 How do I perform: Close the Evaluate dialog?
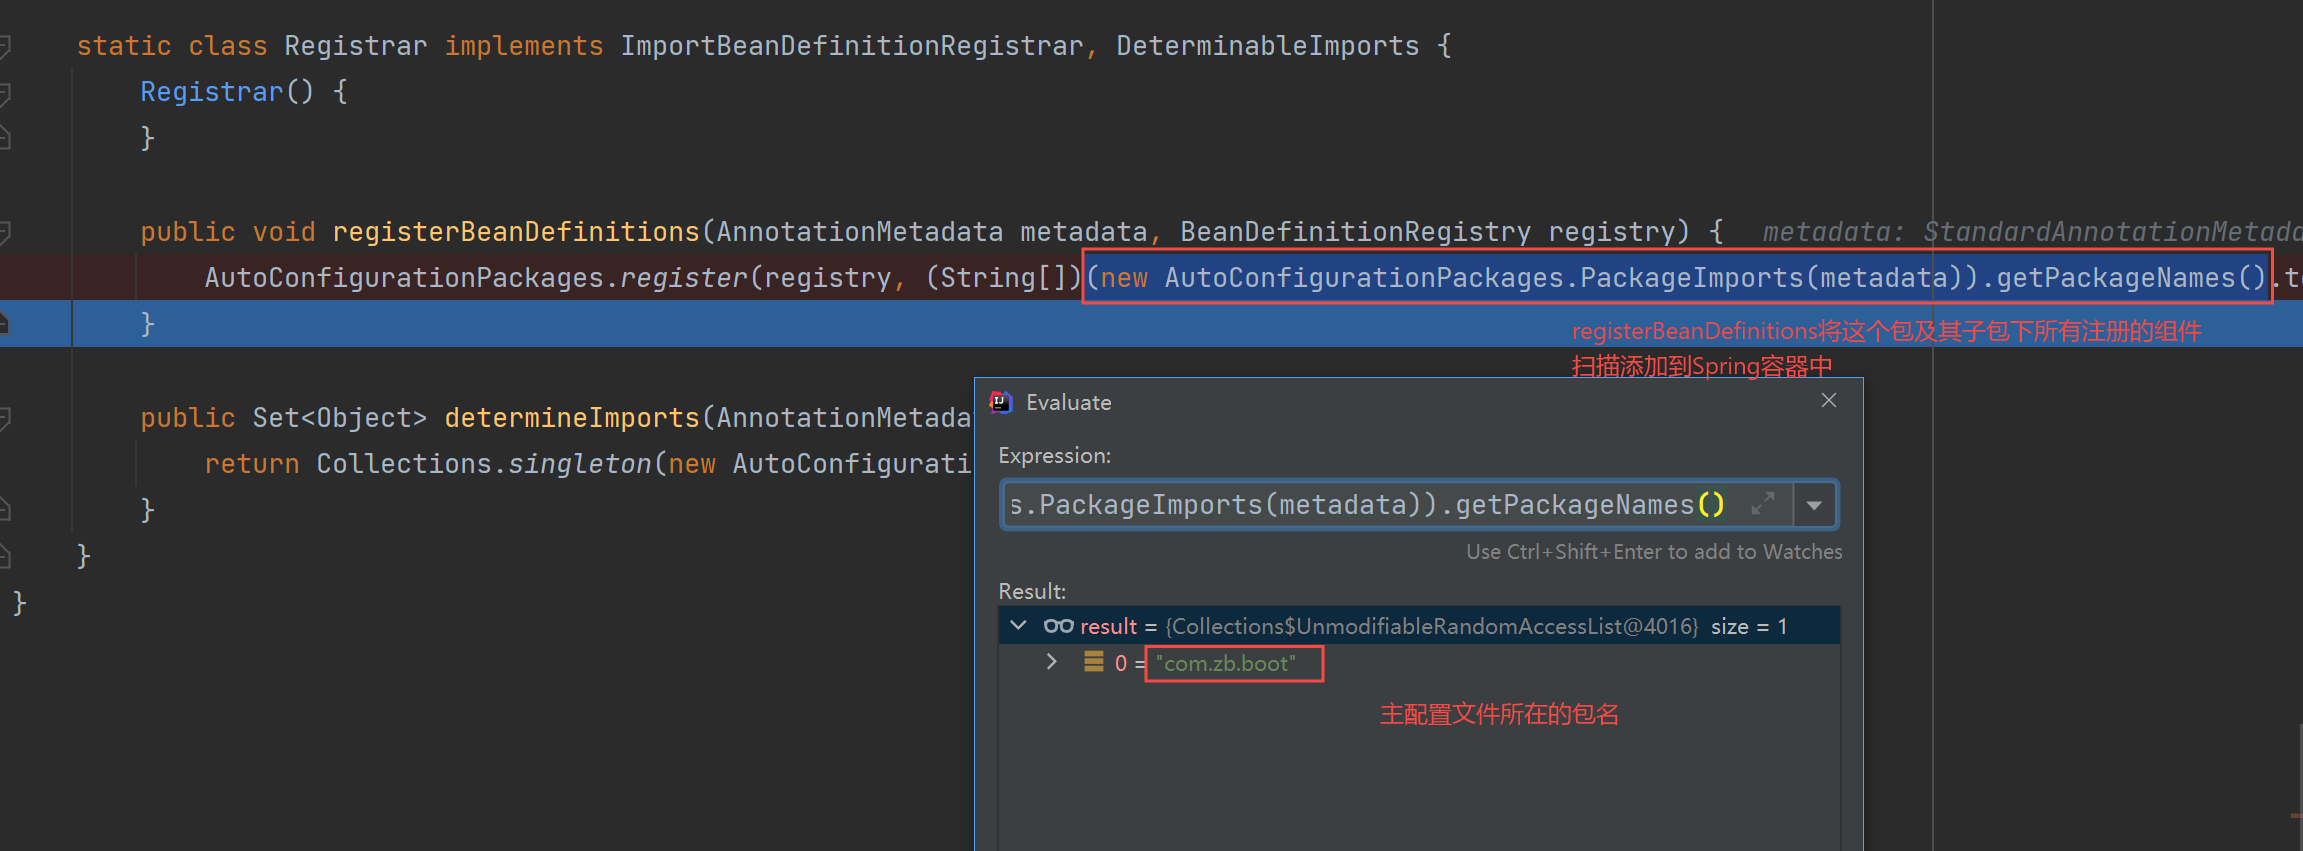1829,400
